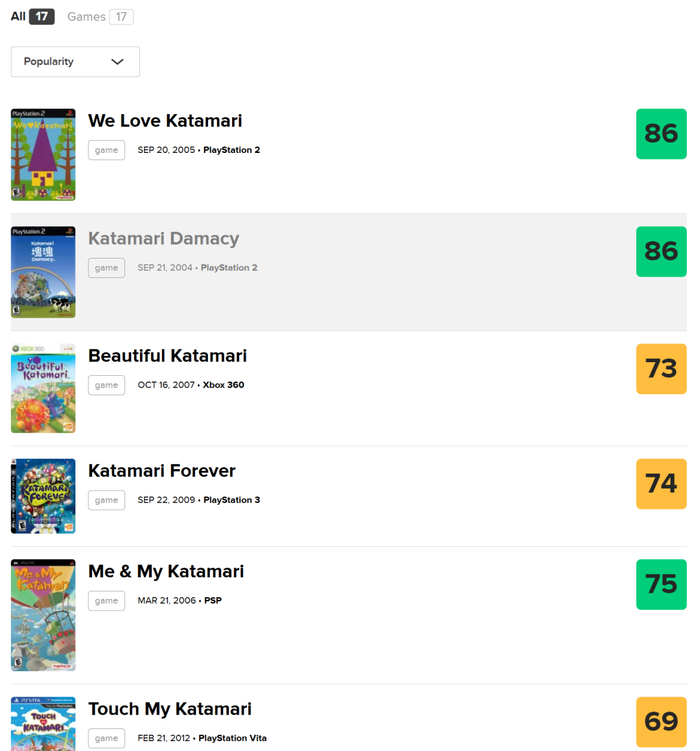The width and height of the screenshot is (700, 751).
Task: Open Katamari Damacy title link
Action: tap(163, 239)
